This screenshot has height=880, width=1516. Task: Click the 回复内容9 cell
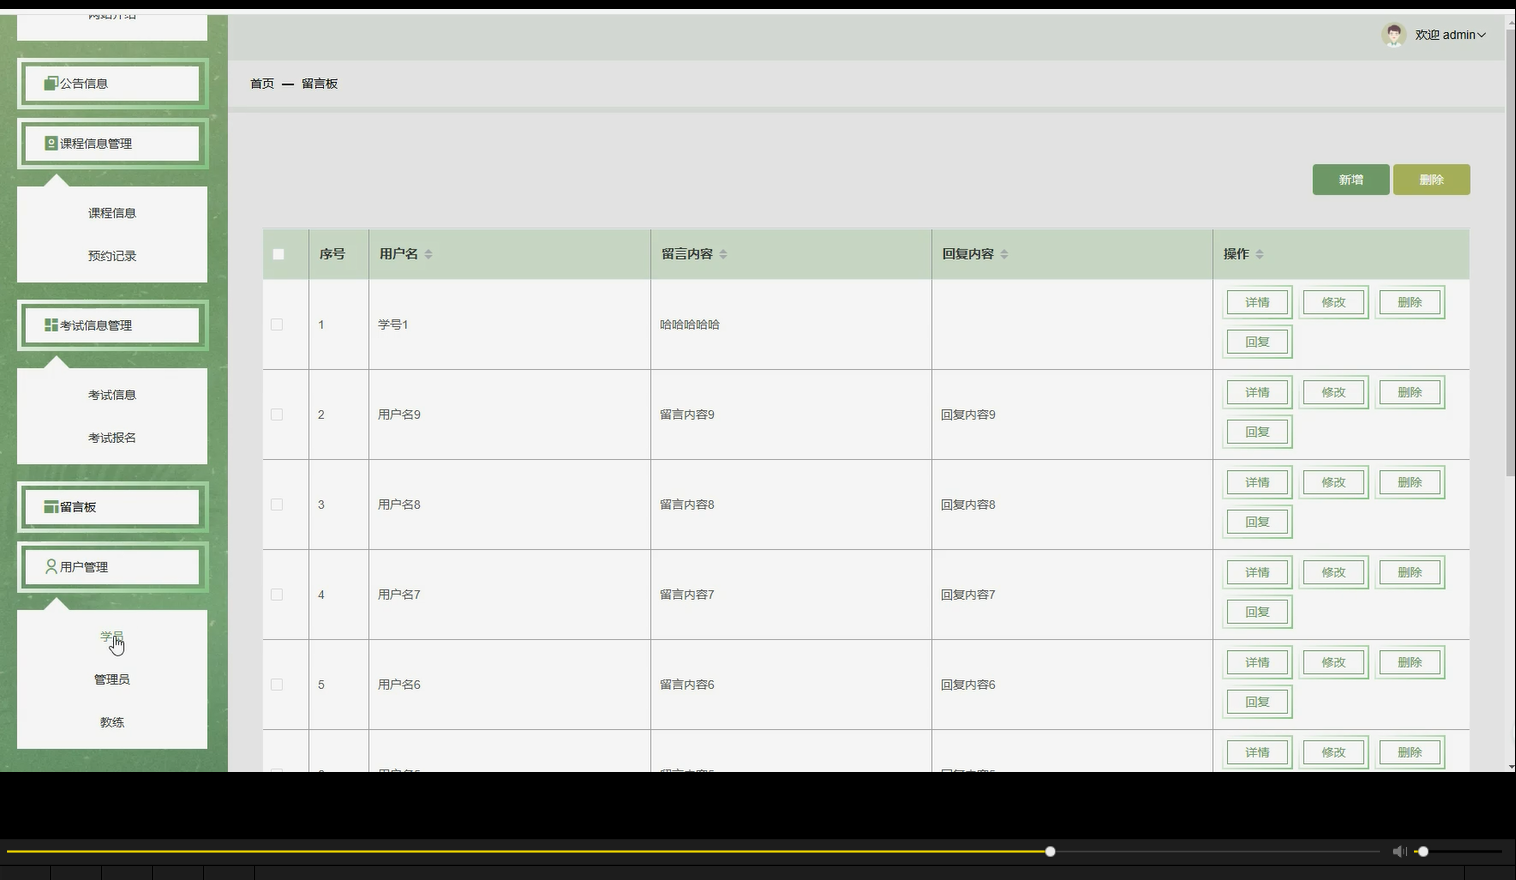coord(1072,414)
